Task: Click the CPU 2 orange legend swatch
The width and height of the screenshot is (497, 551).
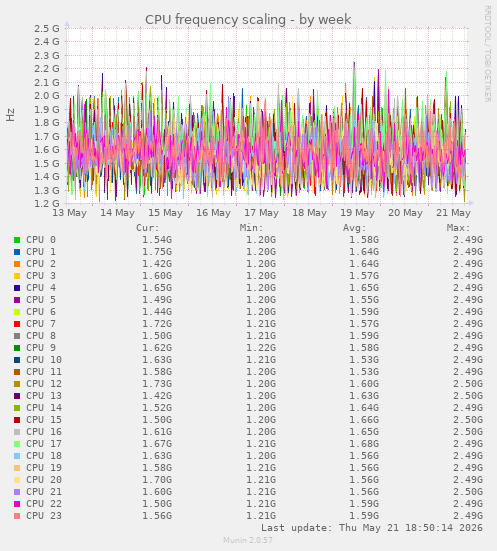Action: point(17,264)
